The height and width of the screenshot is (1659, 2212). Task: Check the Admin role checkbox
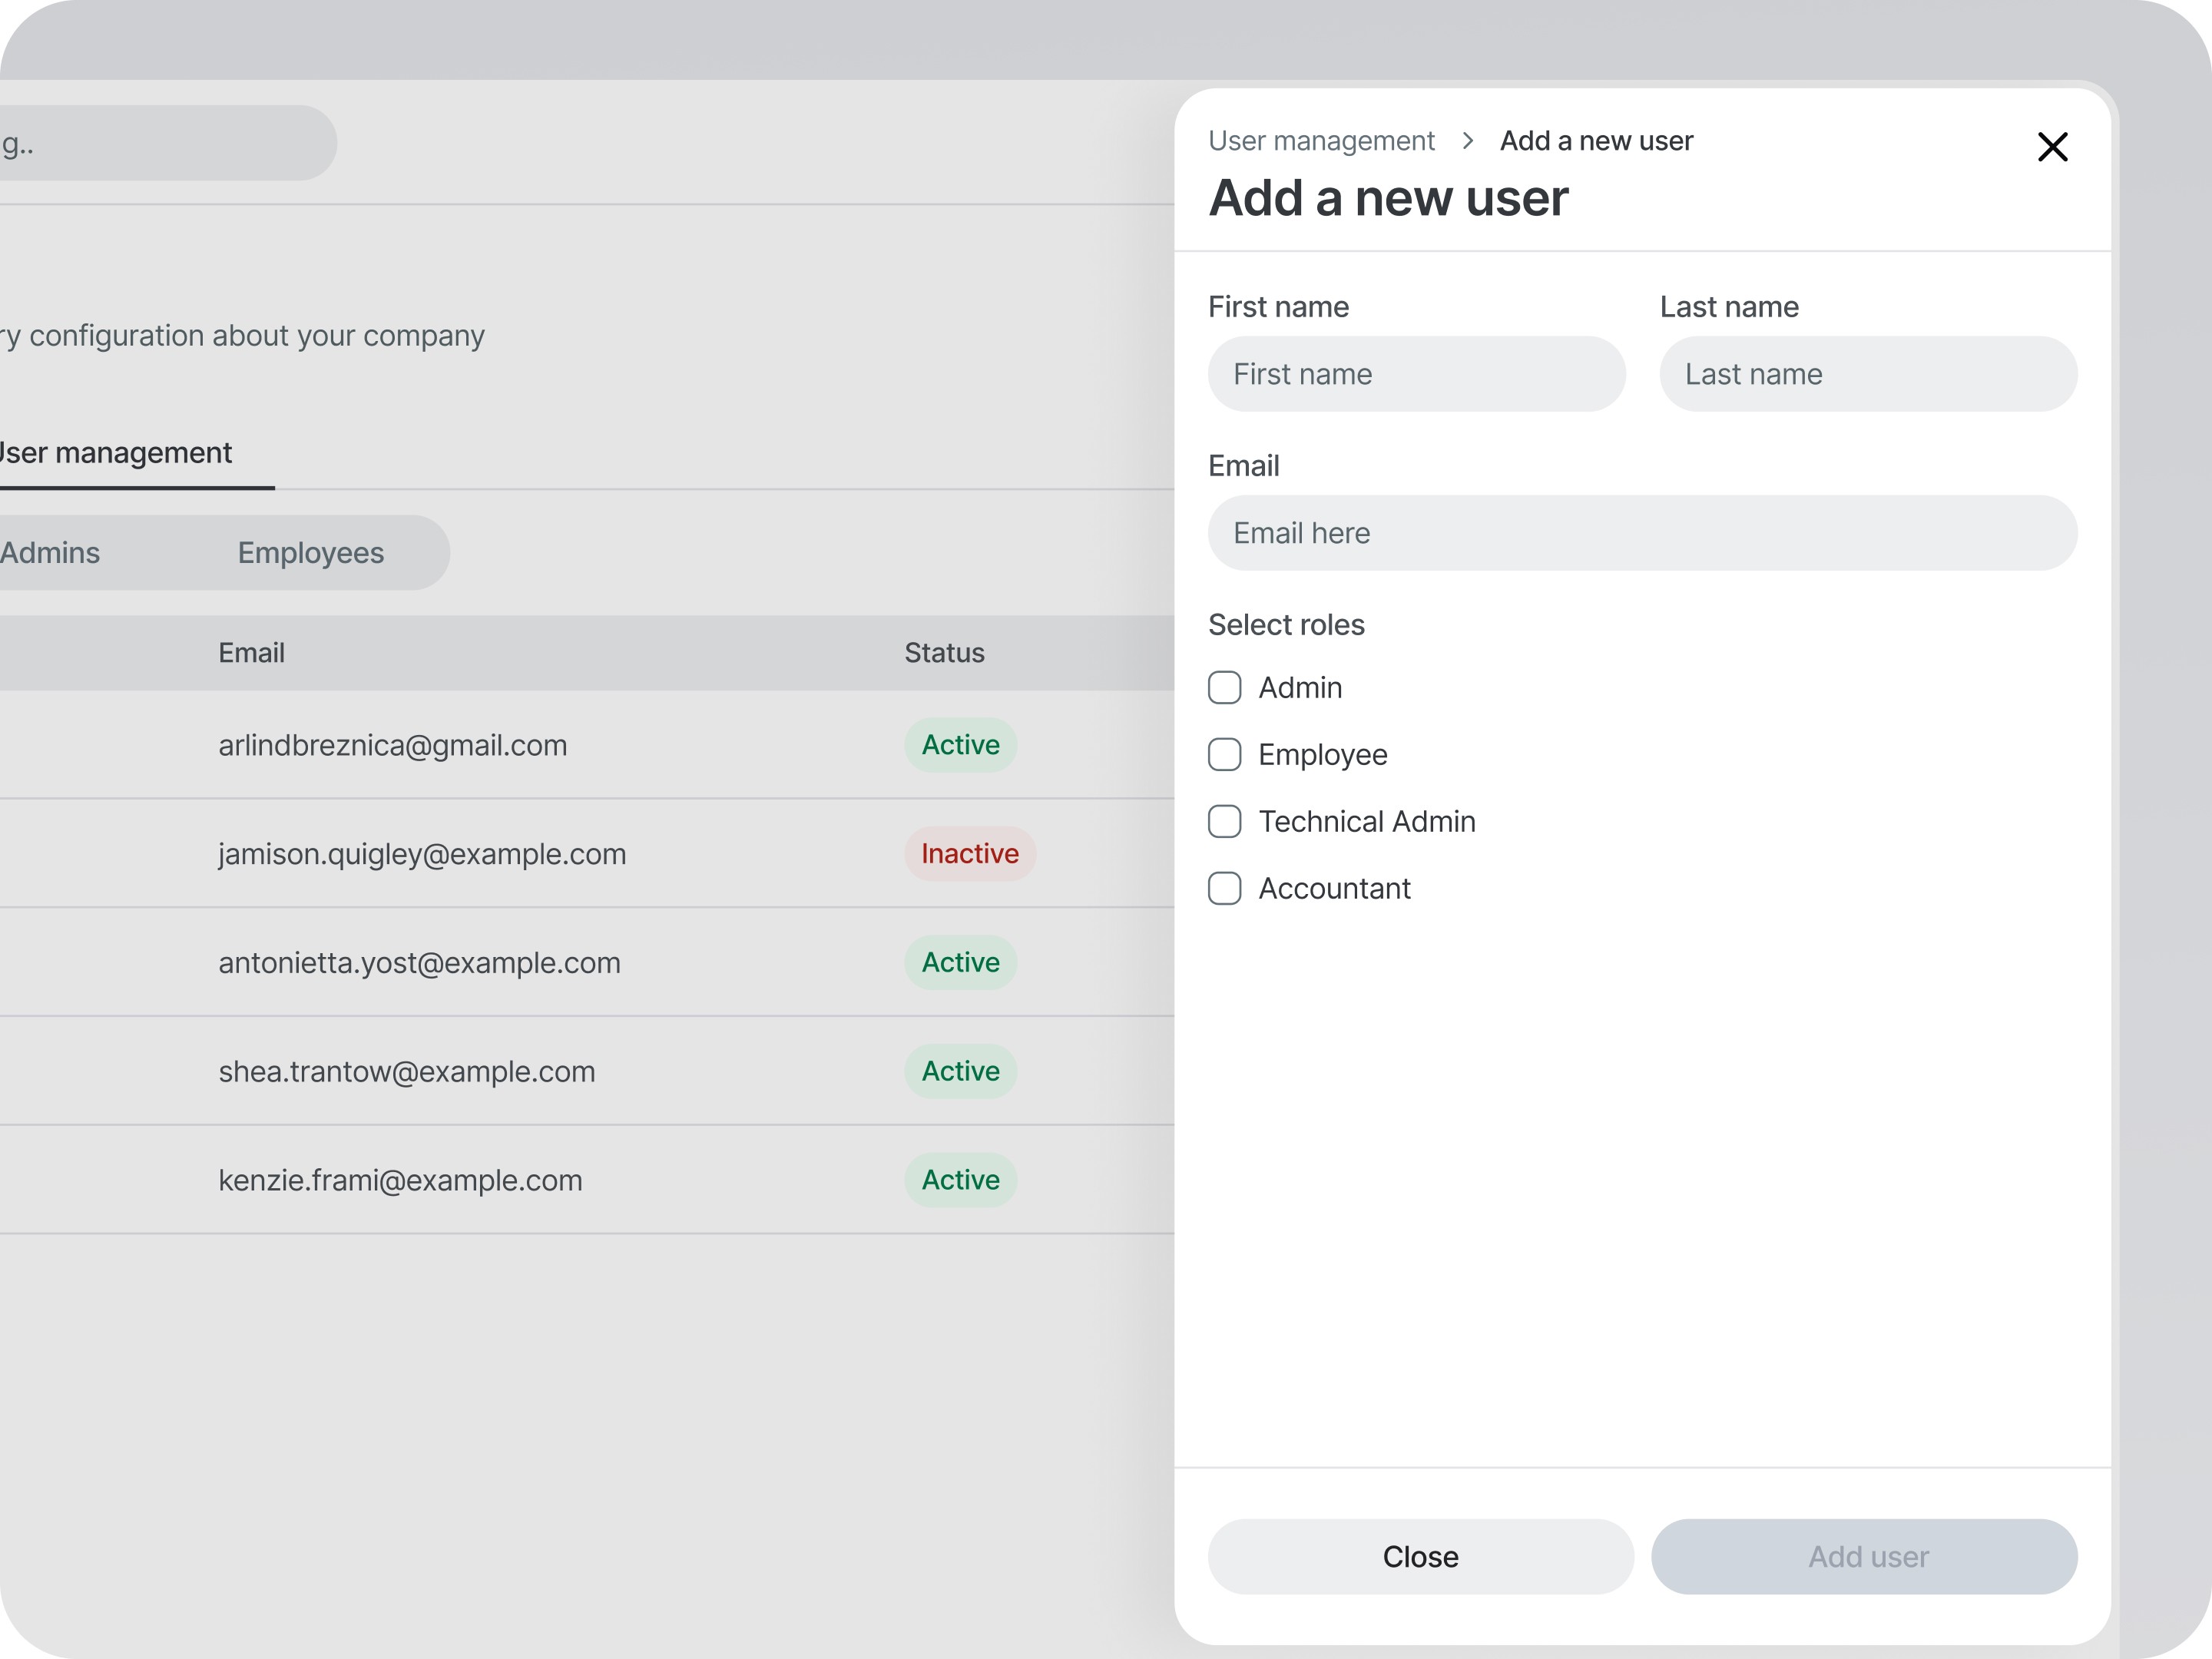tap(1224, 688)
